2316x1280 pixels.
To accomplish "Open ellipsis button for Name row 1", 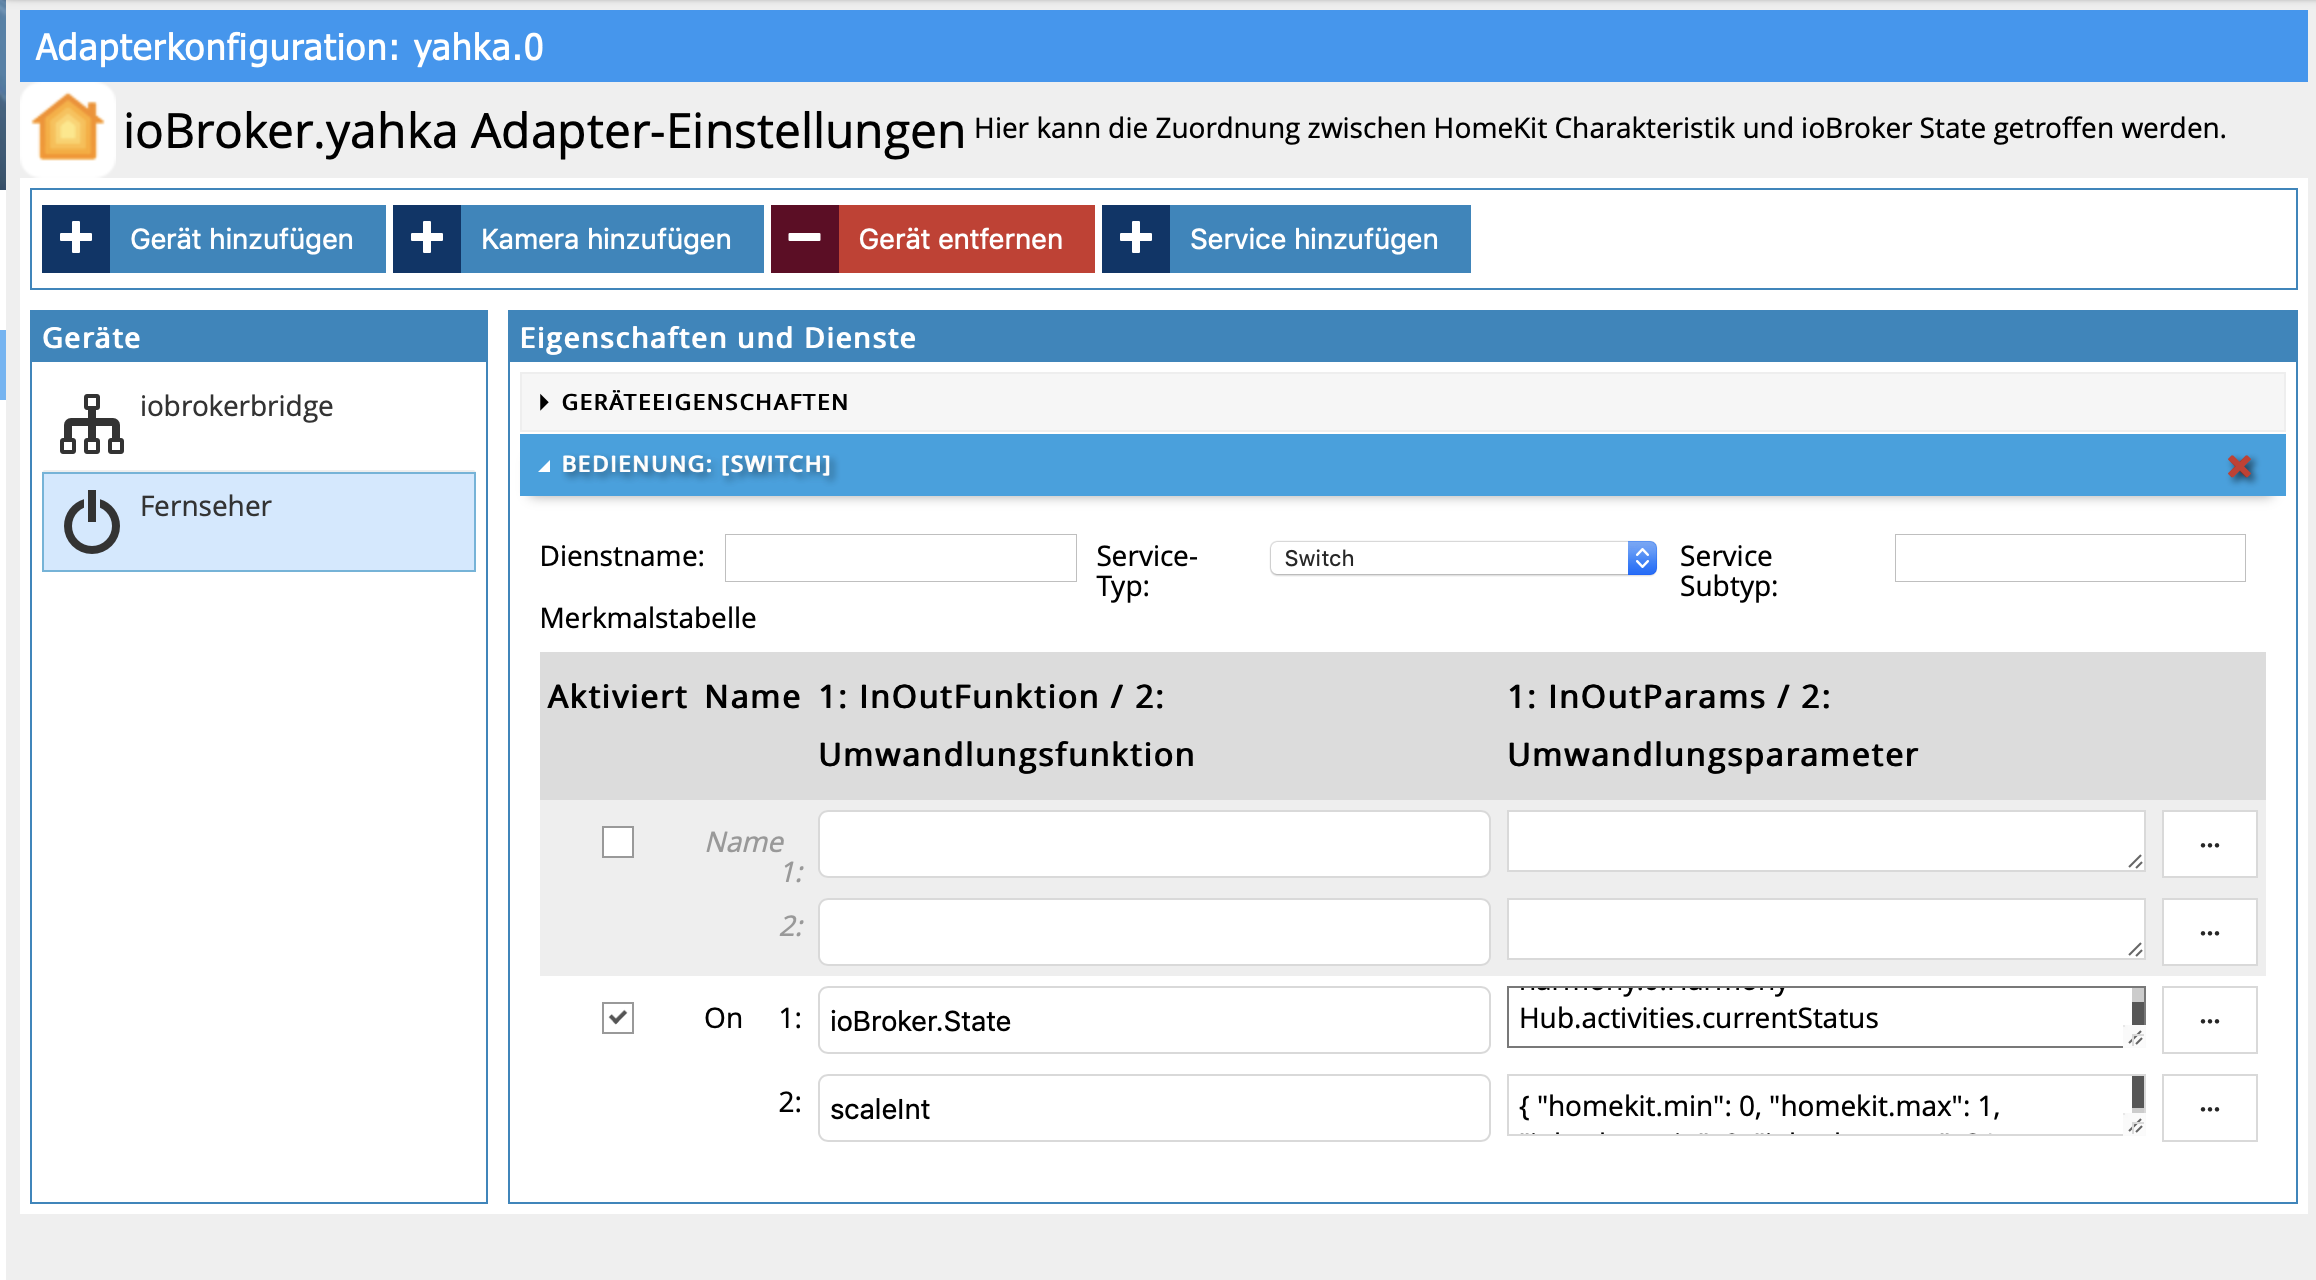I will click(x=2210, y=844).
